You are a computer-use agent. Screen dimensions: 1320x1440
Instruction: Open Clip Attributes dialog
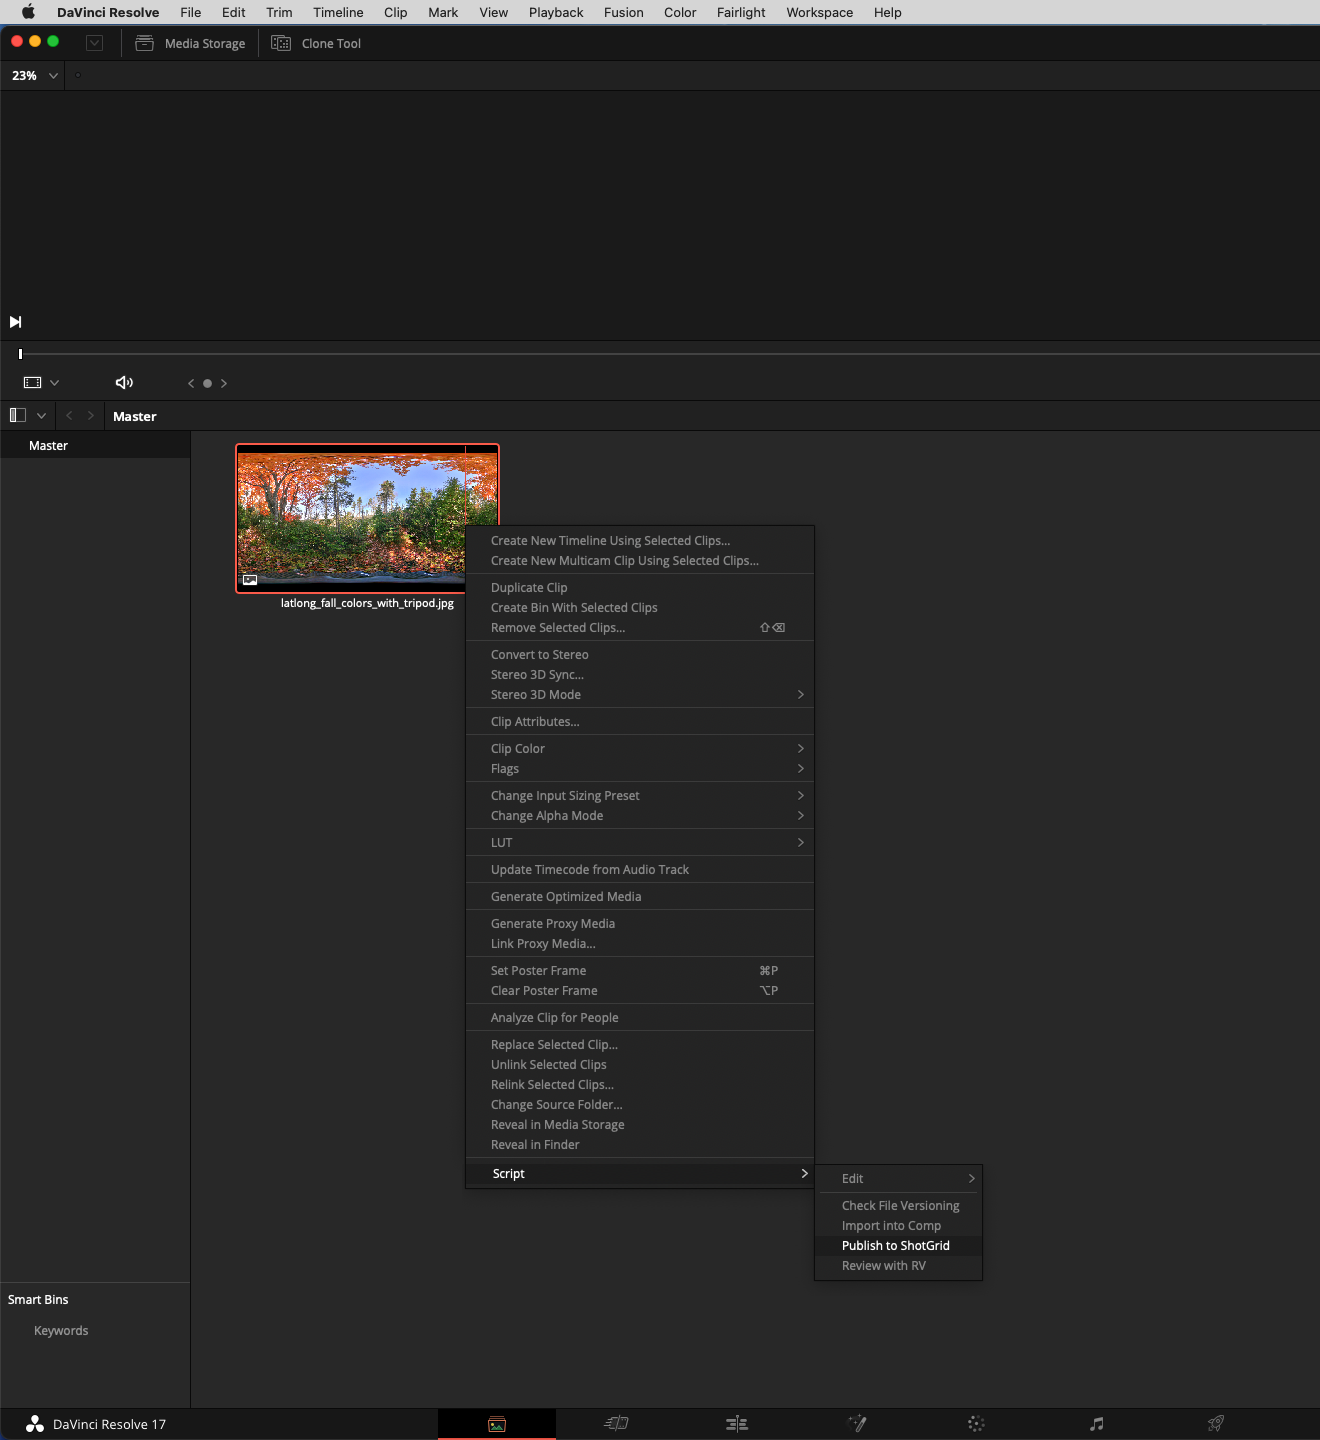click(x=640, y=722)
